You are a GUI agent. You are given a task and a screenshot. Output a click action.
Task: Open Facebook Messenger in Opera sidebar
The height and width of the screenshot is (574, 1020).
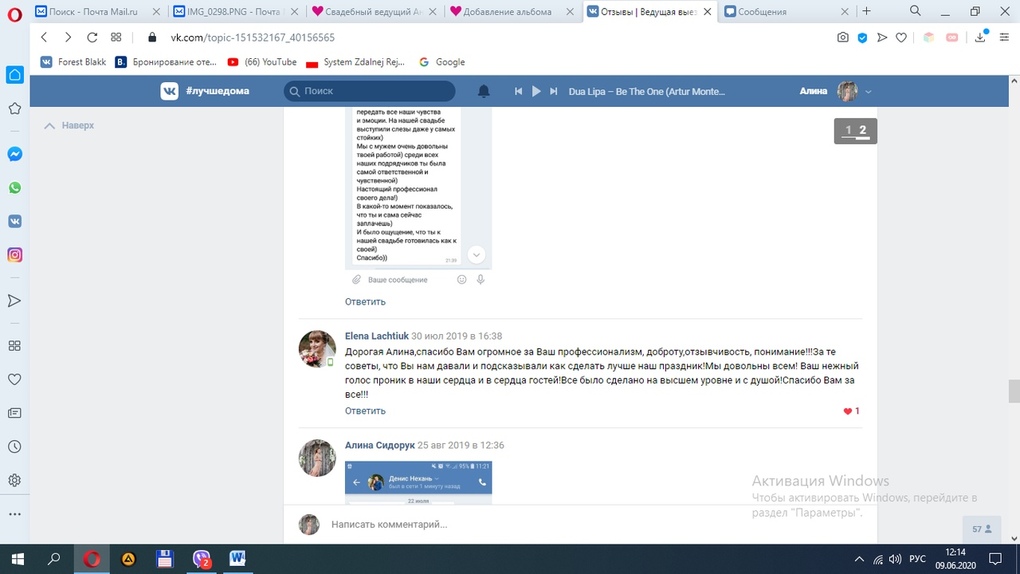[x=15, y=154]
